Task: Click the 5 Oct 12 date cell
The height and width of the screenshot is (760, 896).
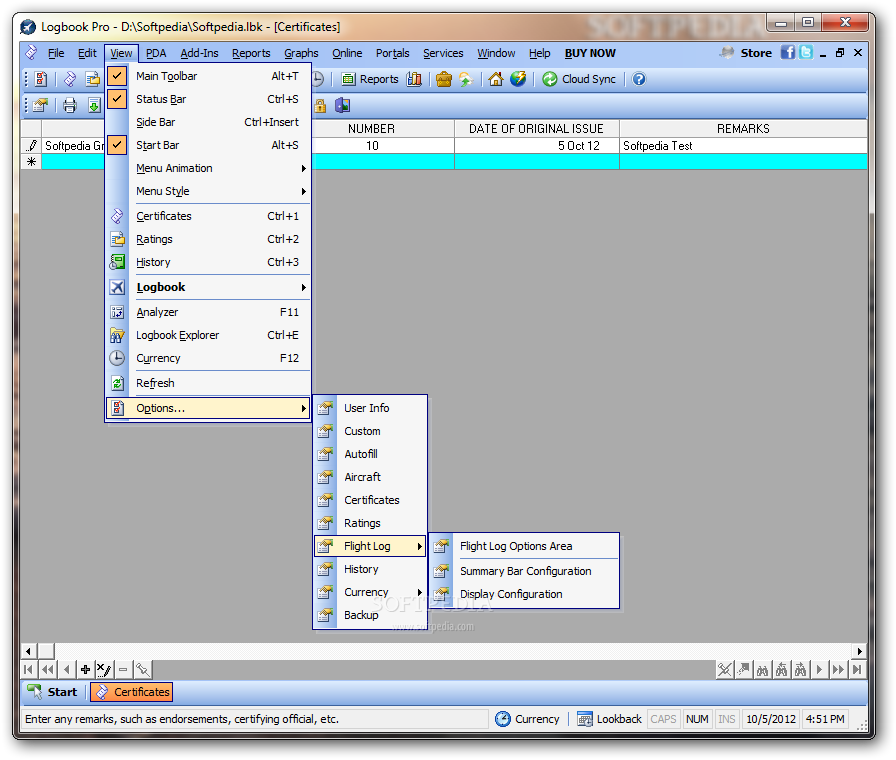Action: [x=537, y=146]
